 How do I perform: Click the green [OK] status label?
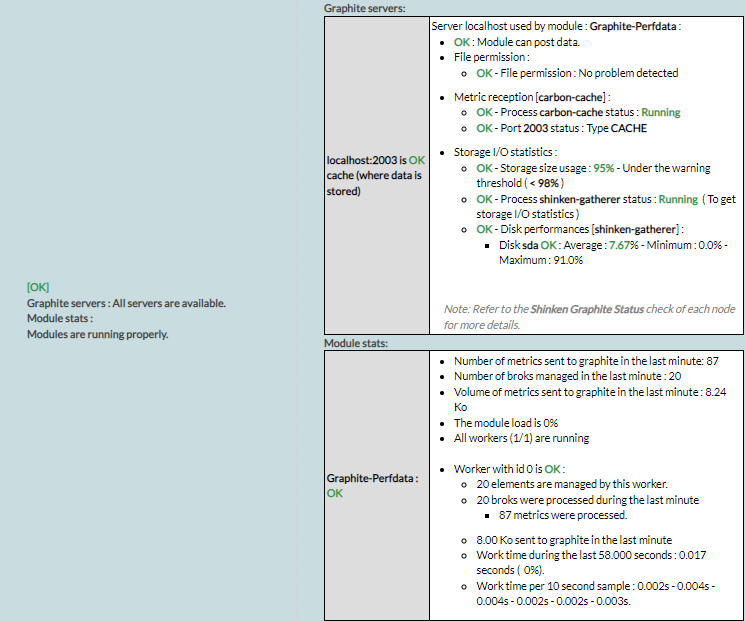pyautogui.click(x=38, y=287)
